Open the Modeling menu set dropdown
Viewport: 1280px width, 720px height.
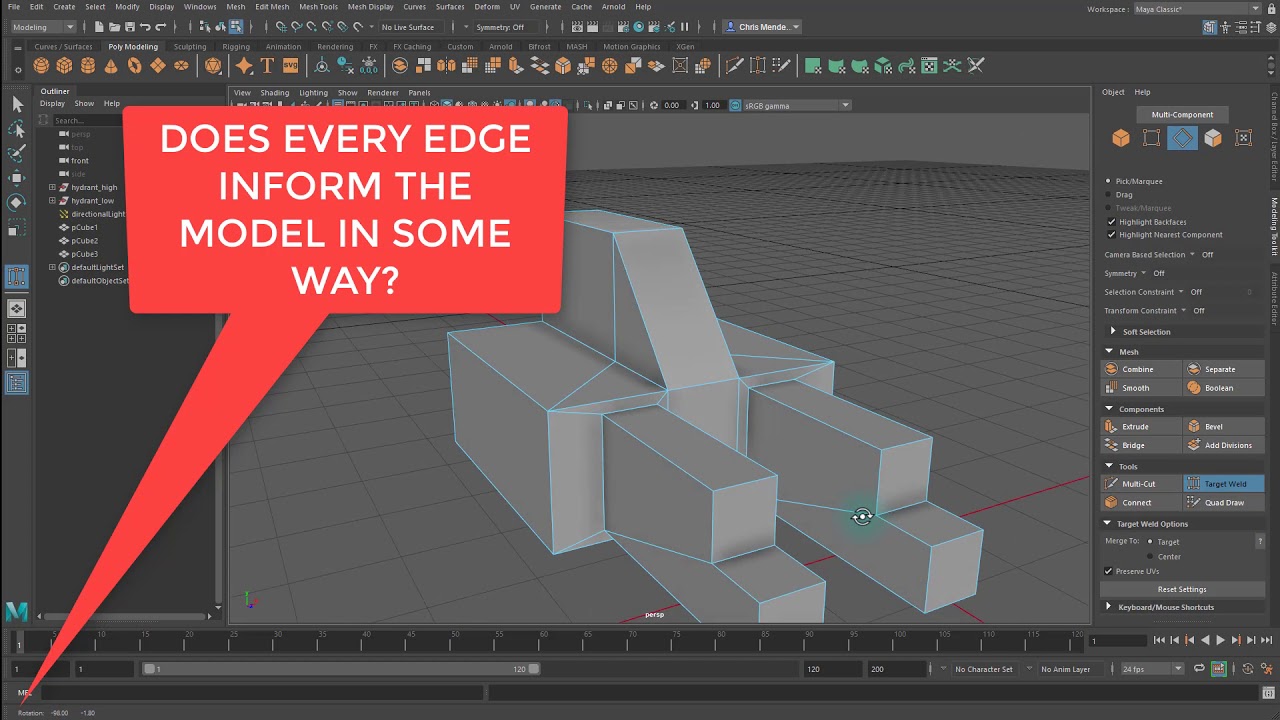pyautogui.click(x=43, y=27)
